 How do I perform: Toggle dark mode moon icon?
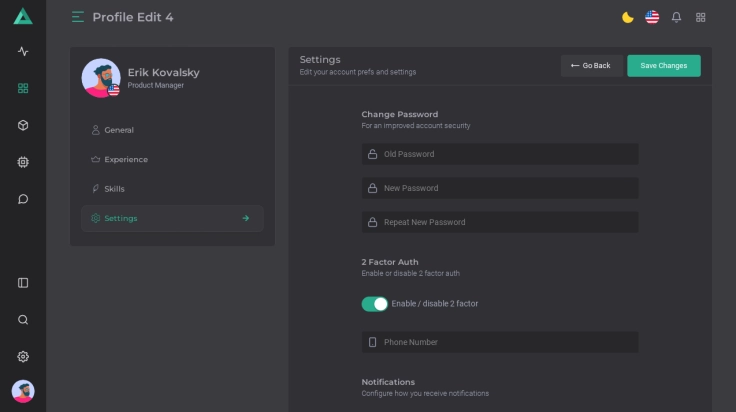[x=627, y=17]
